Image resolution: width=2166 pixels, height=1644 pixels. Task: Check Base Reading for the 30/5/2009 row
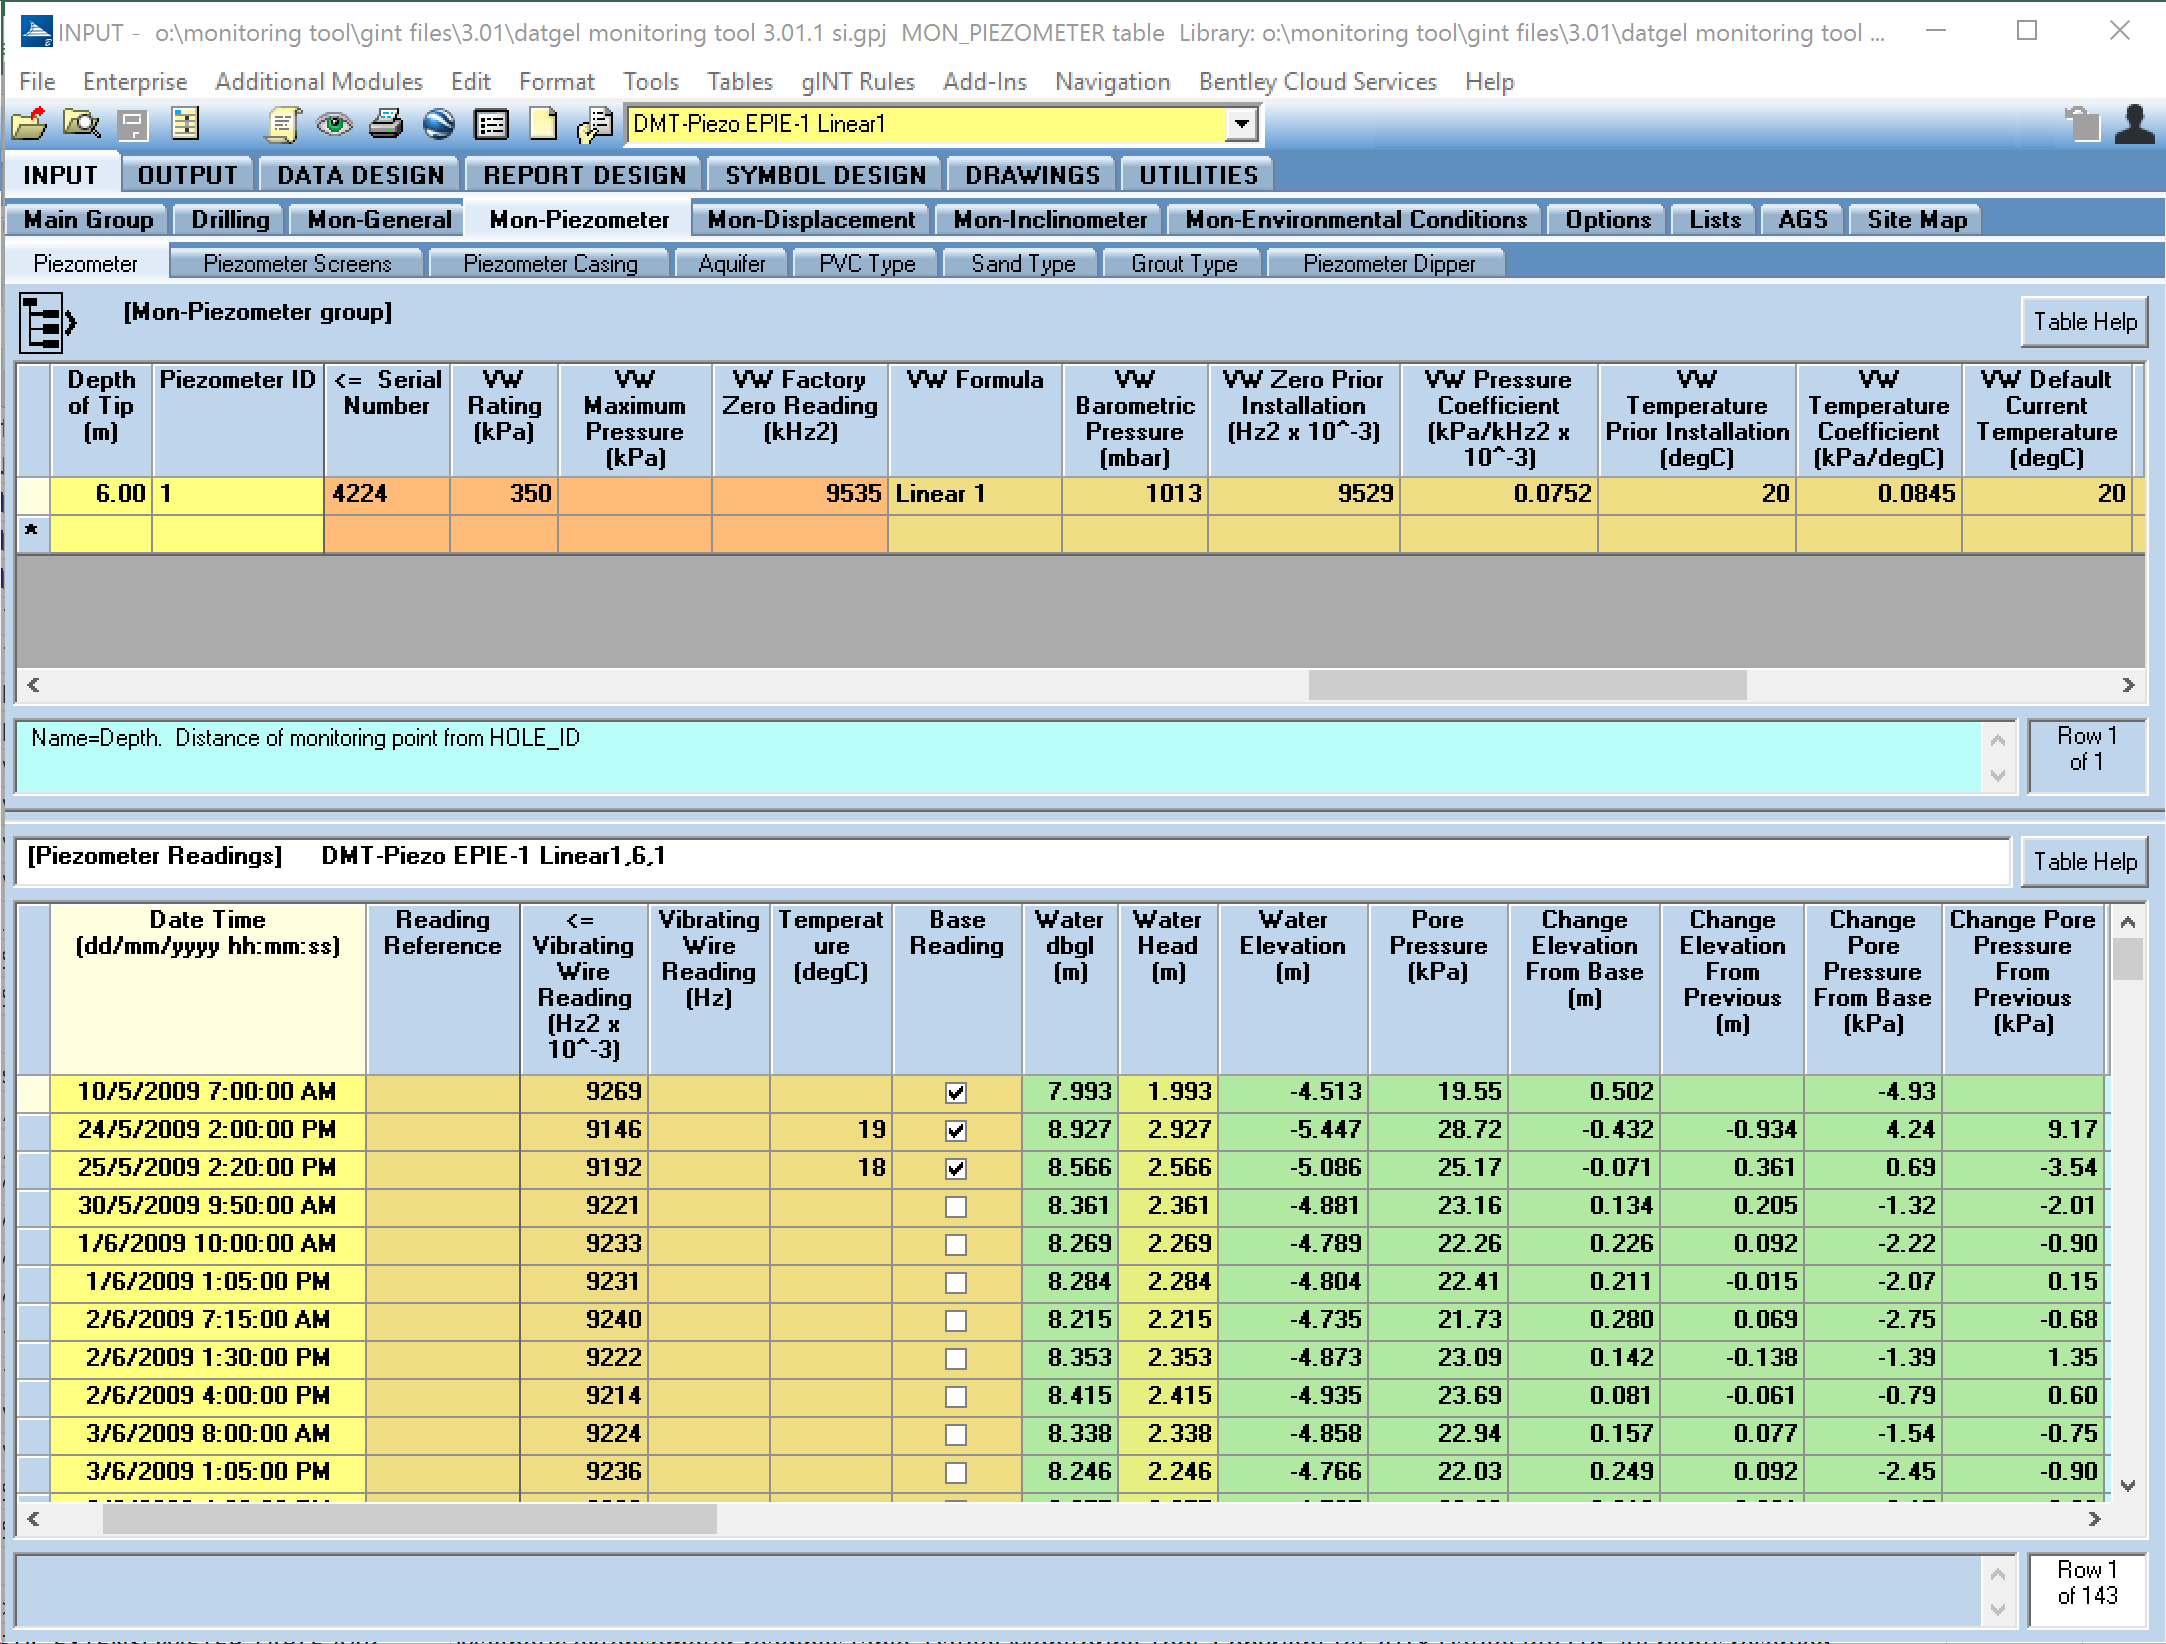[x=955, y=1206]
